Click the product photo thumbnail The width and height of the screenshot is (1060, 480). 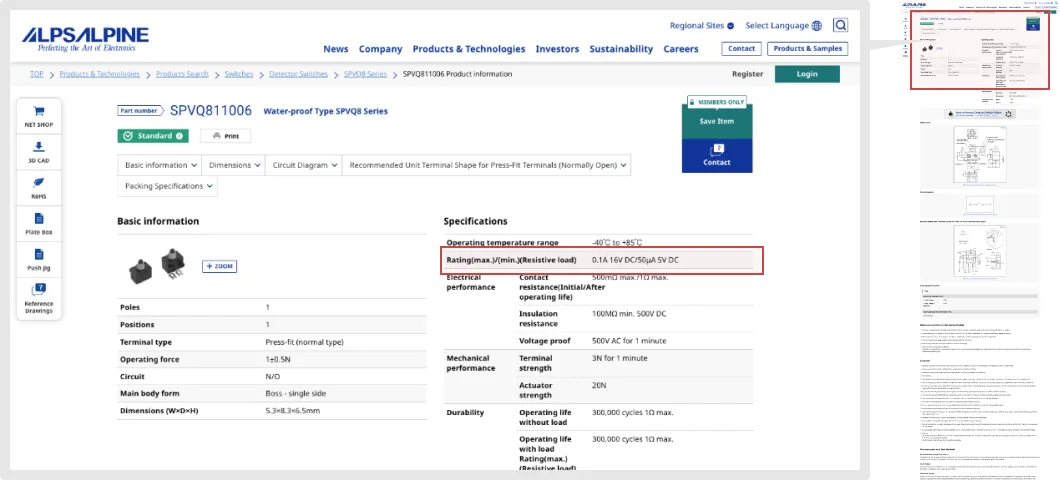(158, 267)
